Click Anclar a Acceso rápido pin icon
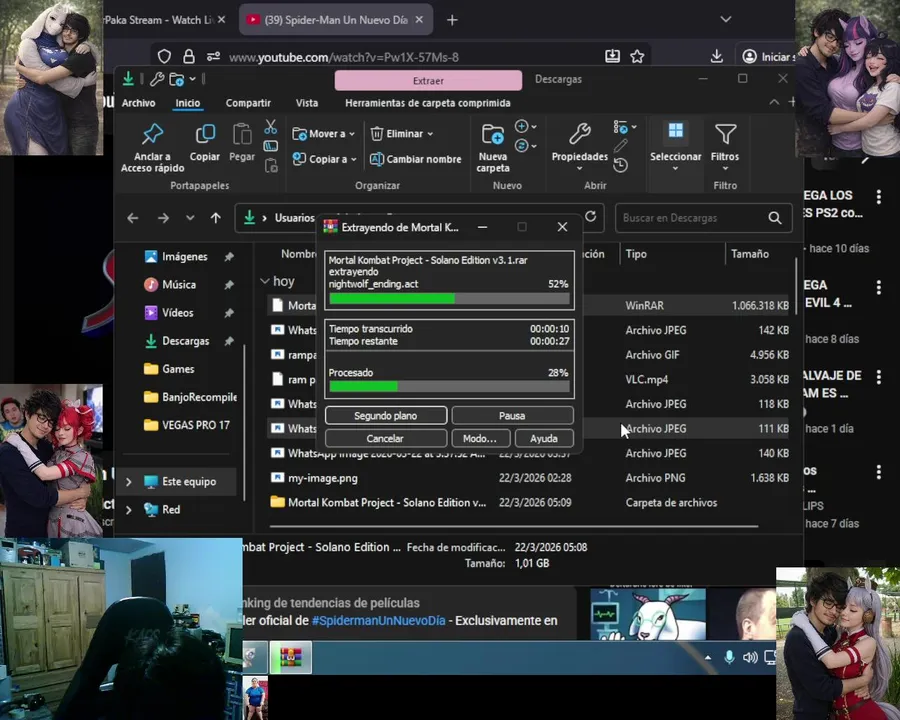 click(152, 134)
